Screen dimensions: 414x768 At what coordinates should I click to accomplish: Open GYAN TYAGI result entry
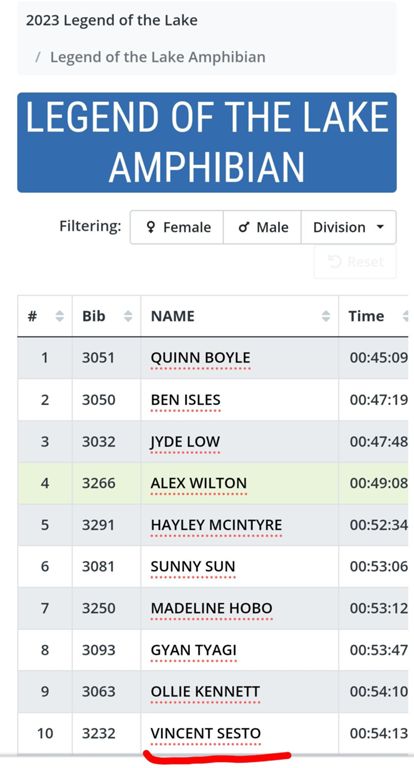(194, 650)
